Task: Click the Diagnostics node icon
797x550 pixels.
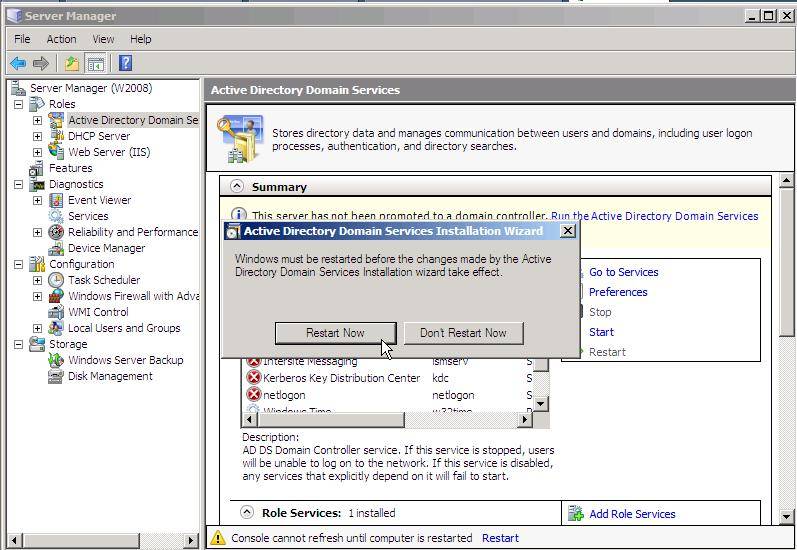Action: (x=37, y=184)
